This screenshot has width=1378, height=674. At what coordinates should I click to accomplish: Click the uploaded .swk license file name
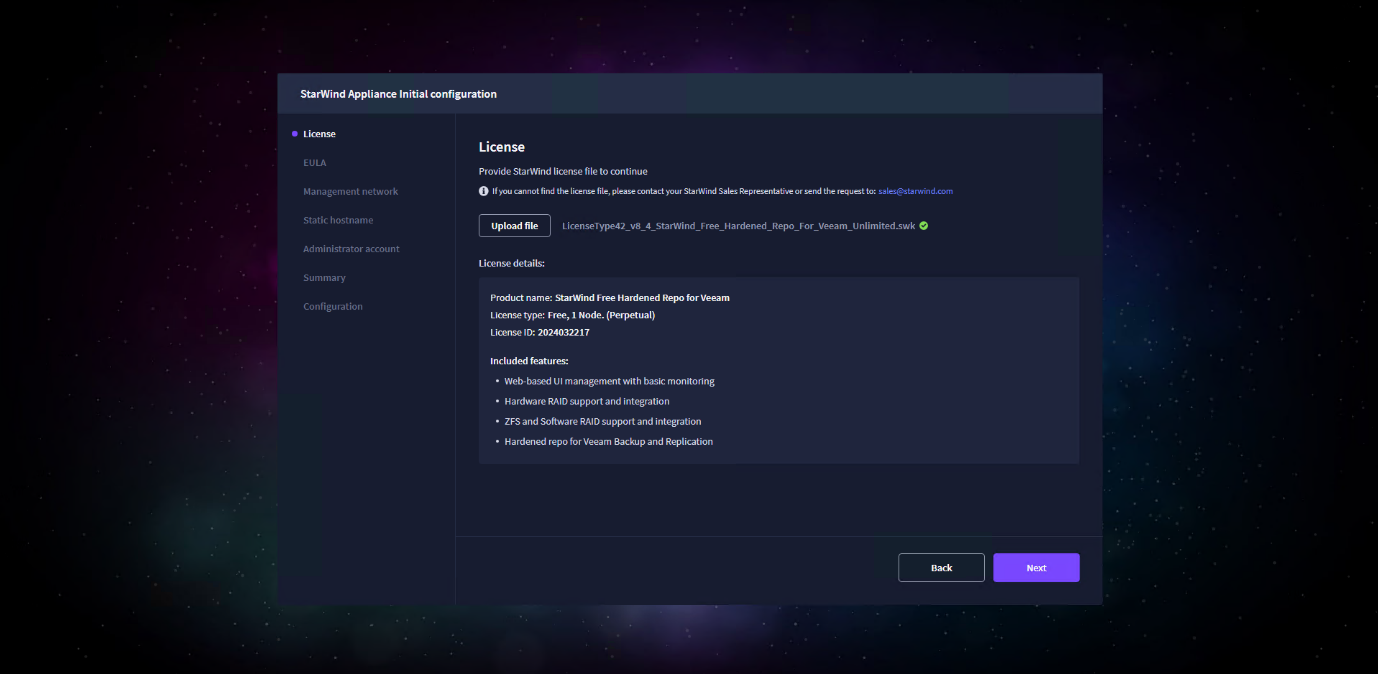pyautogui.click(x=739, y=226)
